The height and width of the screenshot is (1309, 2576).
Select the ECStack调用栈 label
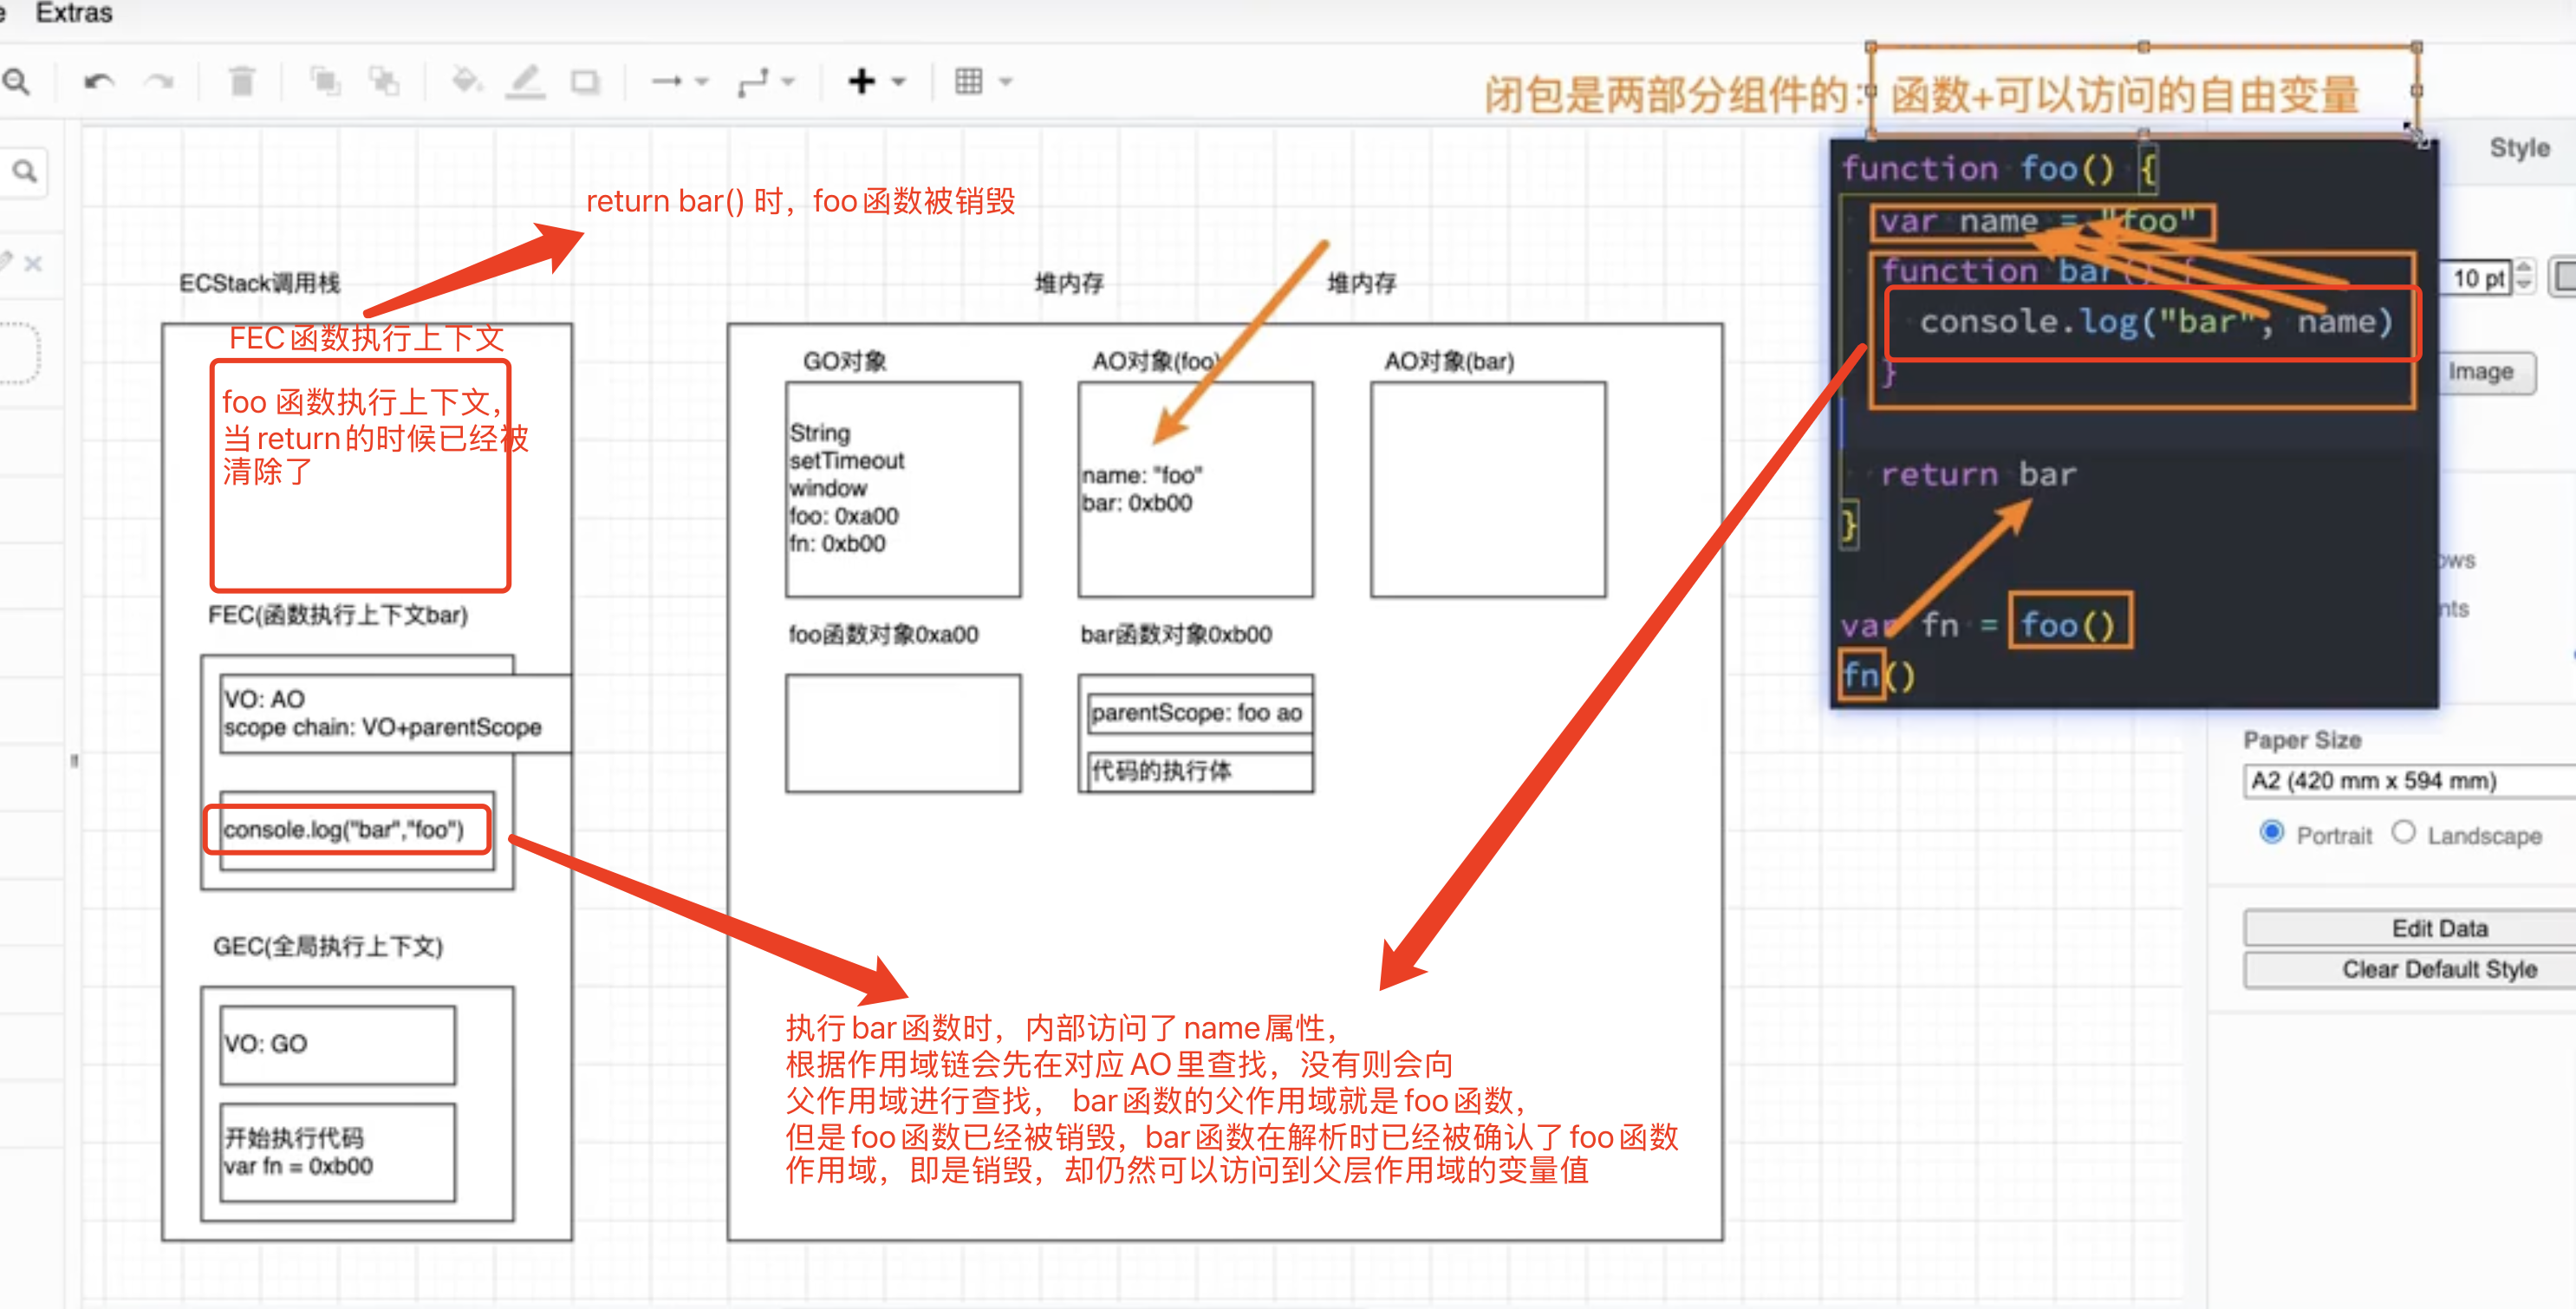click(260, 283)
